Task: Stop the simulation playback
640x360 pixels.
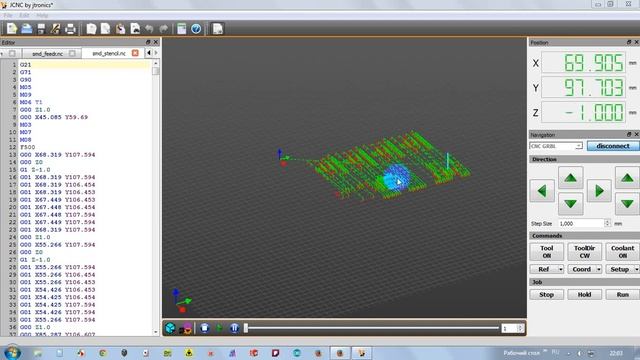Action: coord(204,328)
